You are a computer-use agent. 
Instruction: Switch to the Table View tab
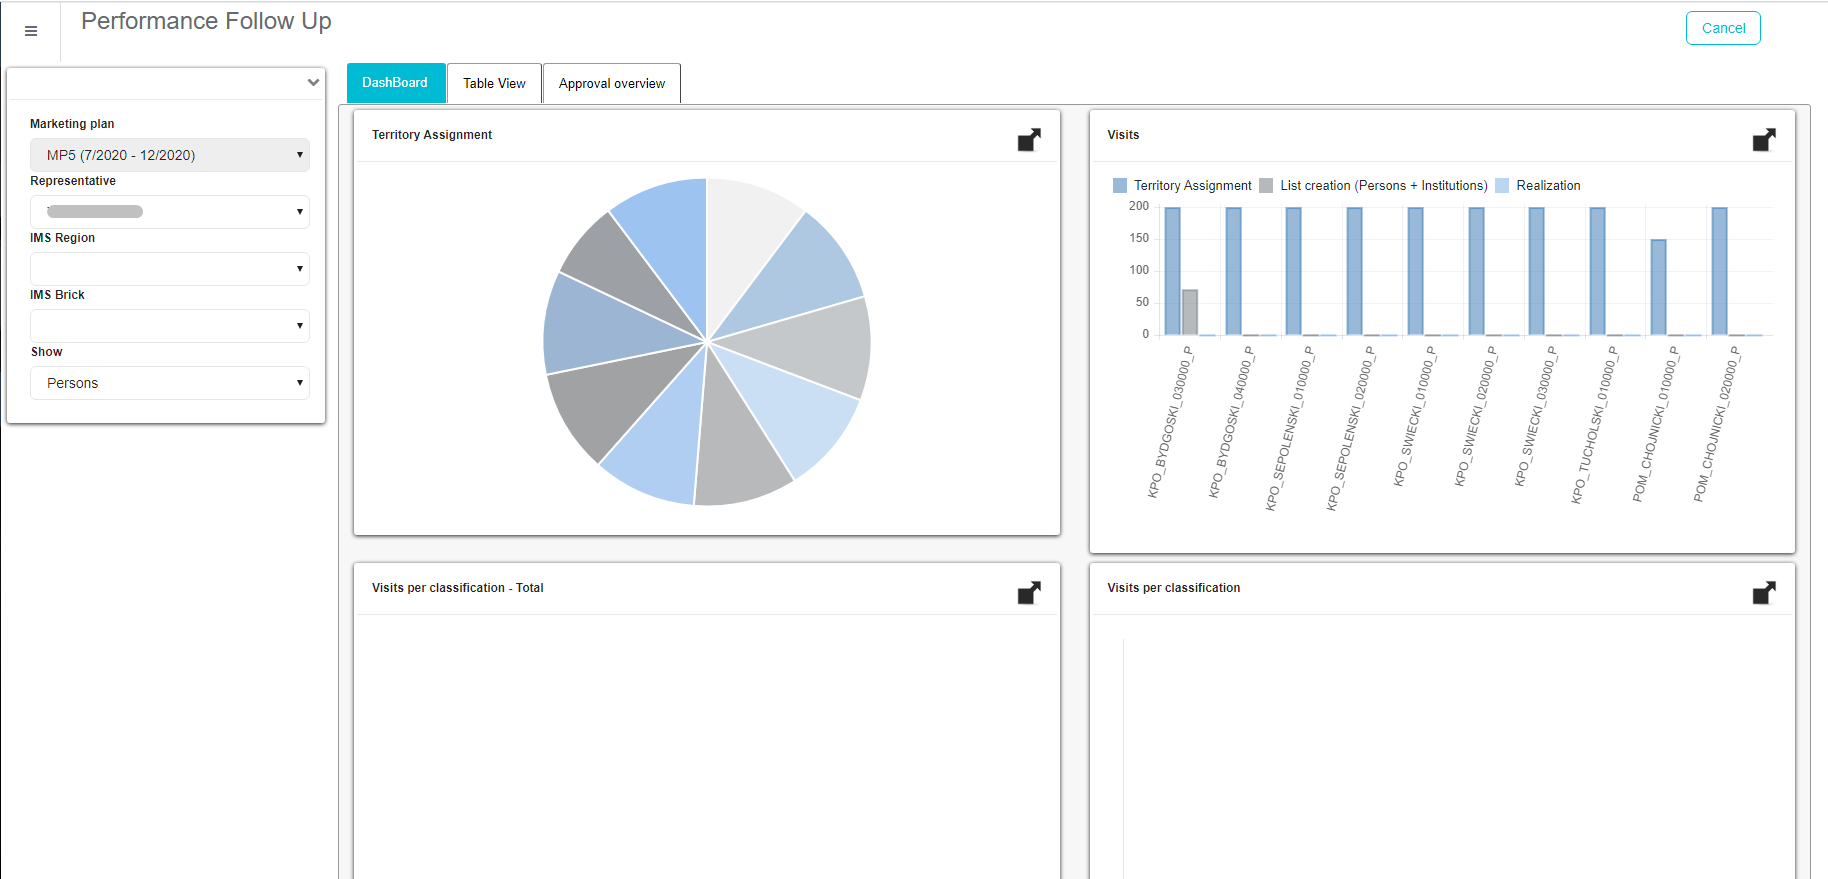tap(494, 83)
